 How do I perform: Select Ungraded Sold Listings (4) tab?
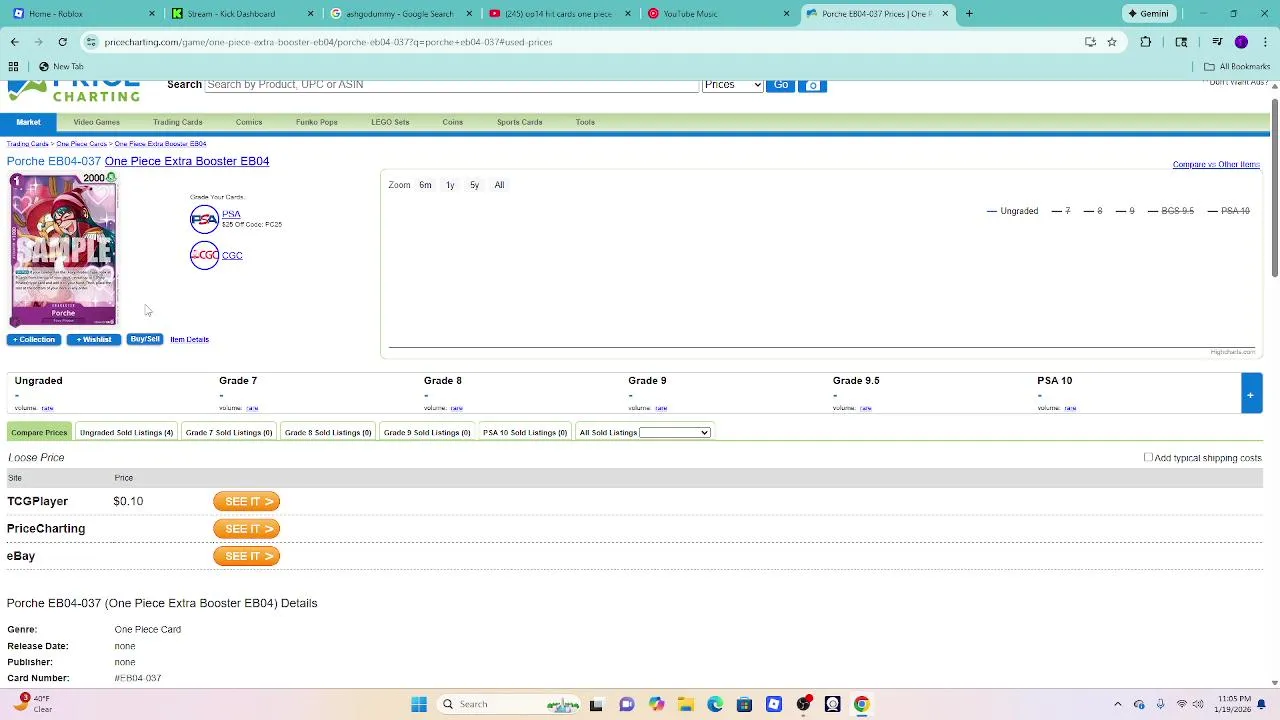(x=126, y=432)
